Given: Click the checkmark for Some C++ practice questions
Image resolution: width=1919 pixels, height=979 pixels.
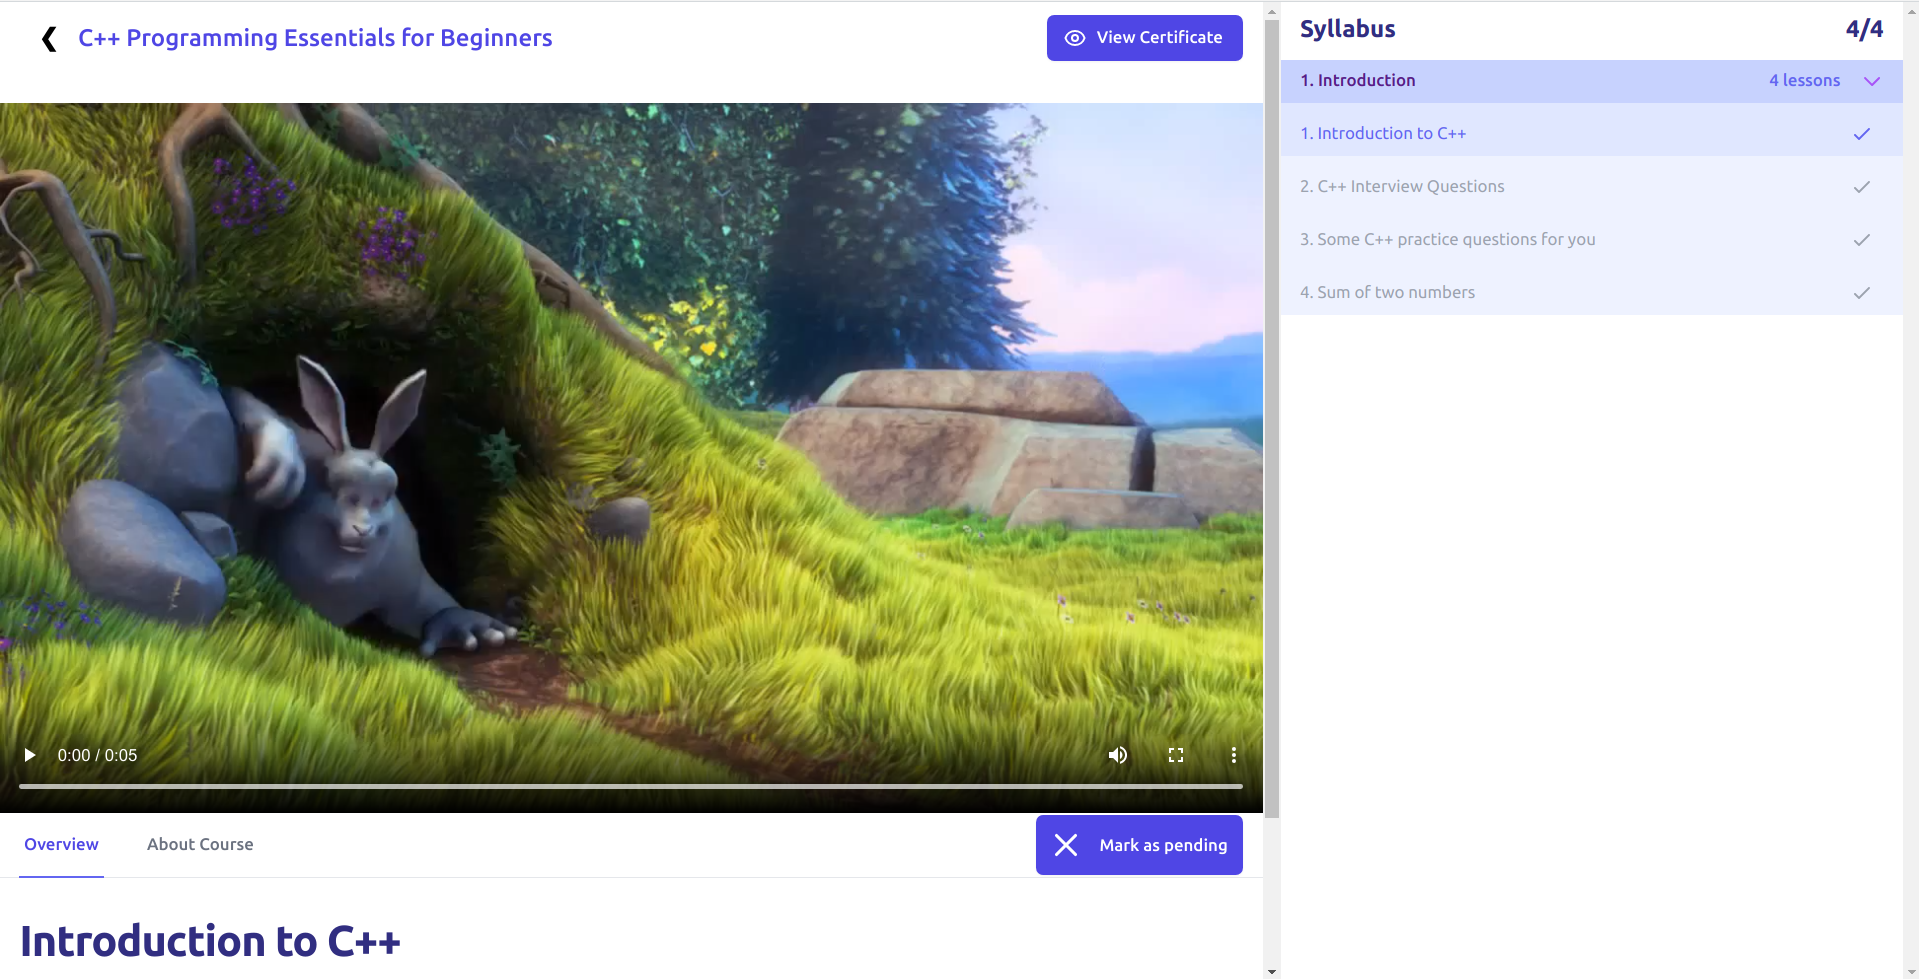Looking at the screenshot, I should coord(1861,240).
